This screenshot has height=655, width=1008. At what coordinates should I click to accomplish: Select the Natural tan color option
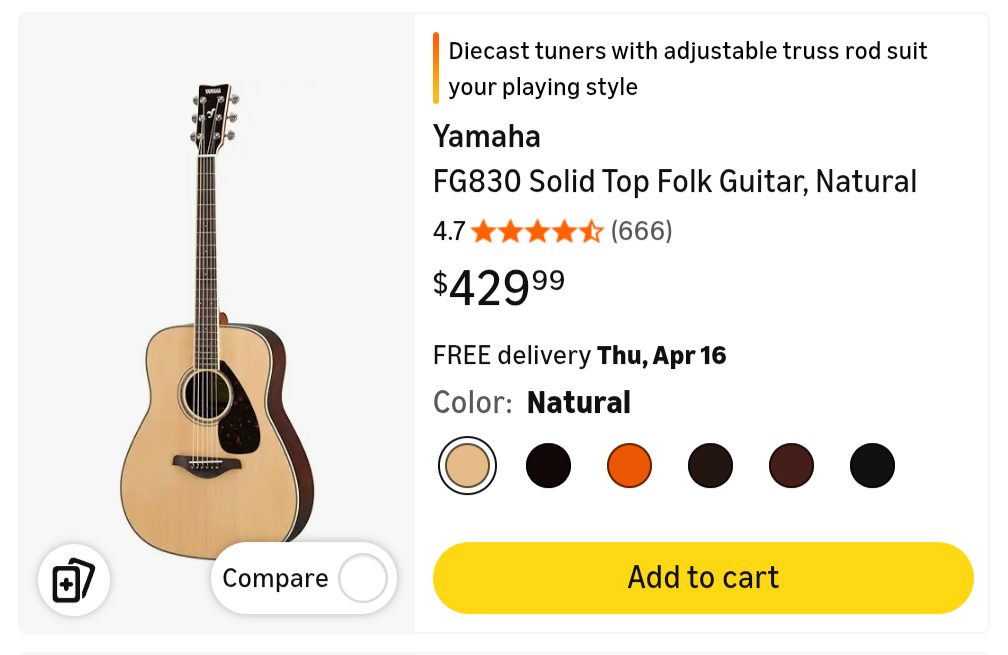pos(467,466)
